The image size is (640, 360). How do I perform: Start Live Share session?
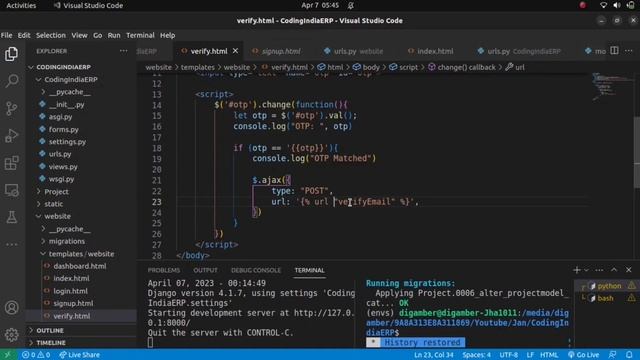tap(80, 355)
